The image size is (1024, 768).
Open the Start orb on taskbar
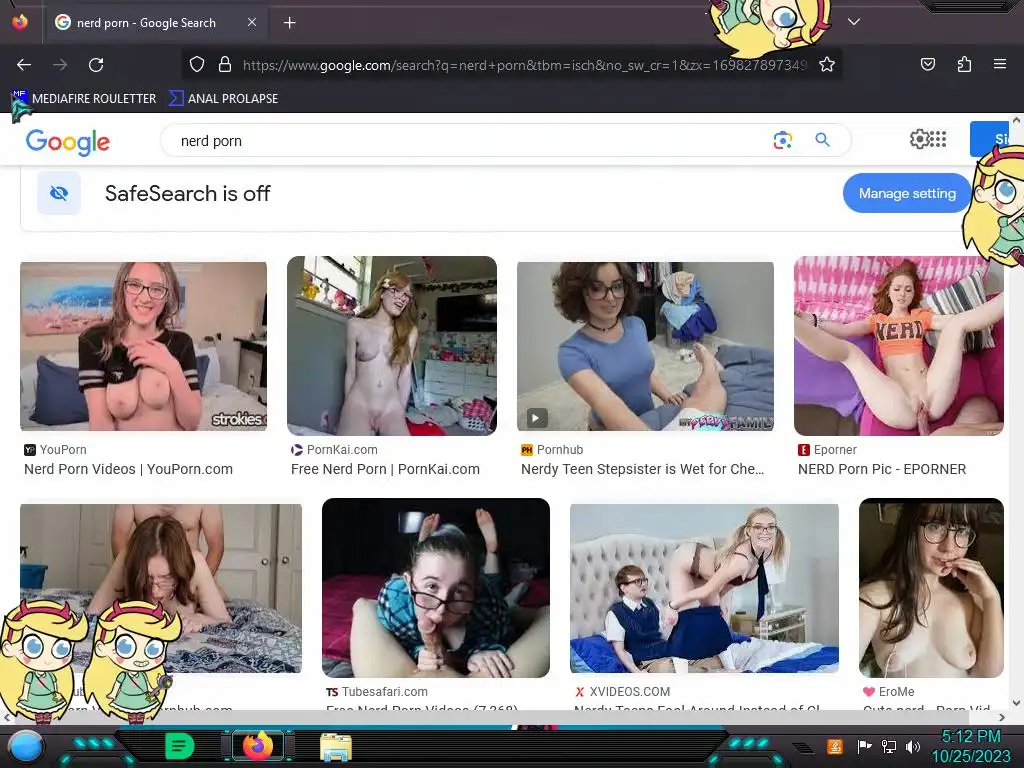click(x=25, y=746)
